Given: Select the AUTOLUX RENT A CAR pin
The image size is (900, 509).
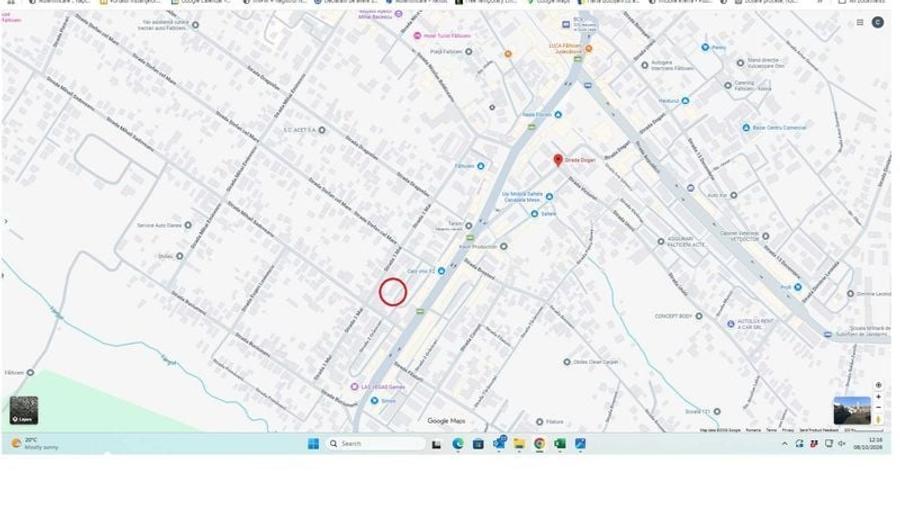Looking at the screenshot, I should (731, 324).
